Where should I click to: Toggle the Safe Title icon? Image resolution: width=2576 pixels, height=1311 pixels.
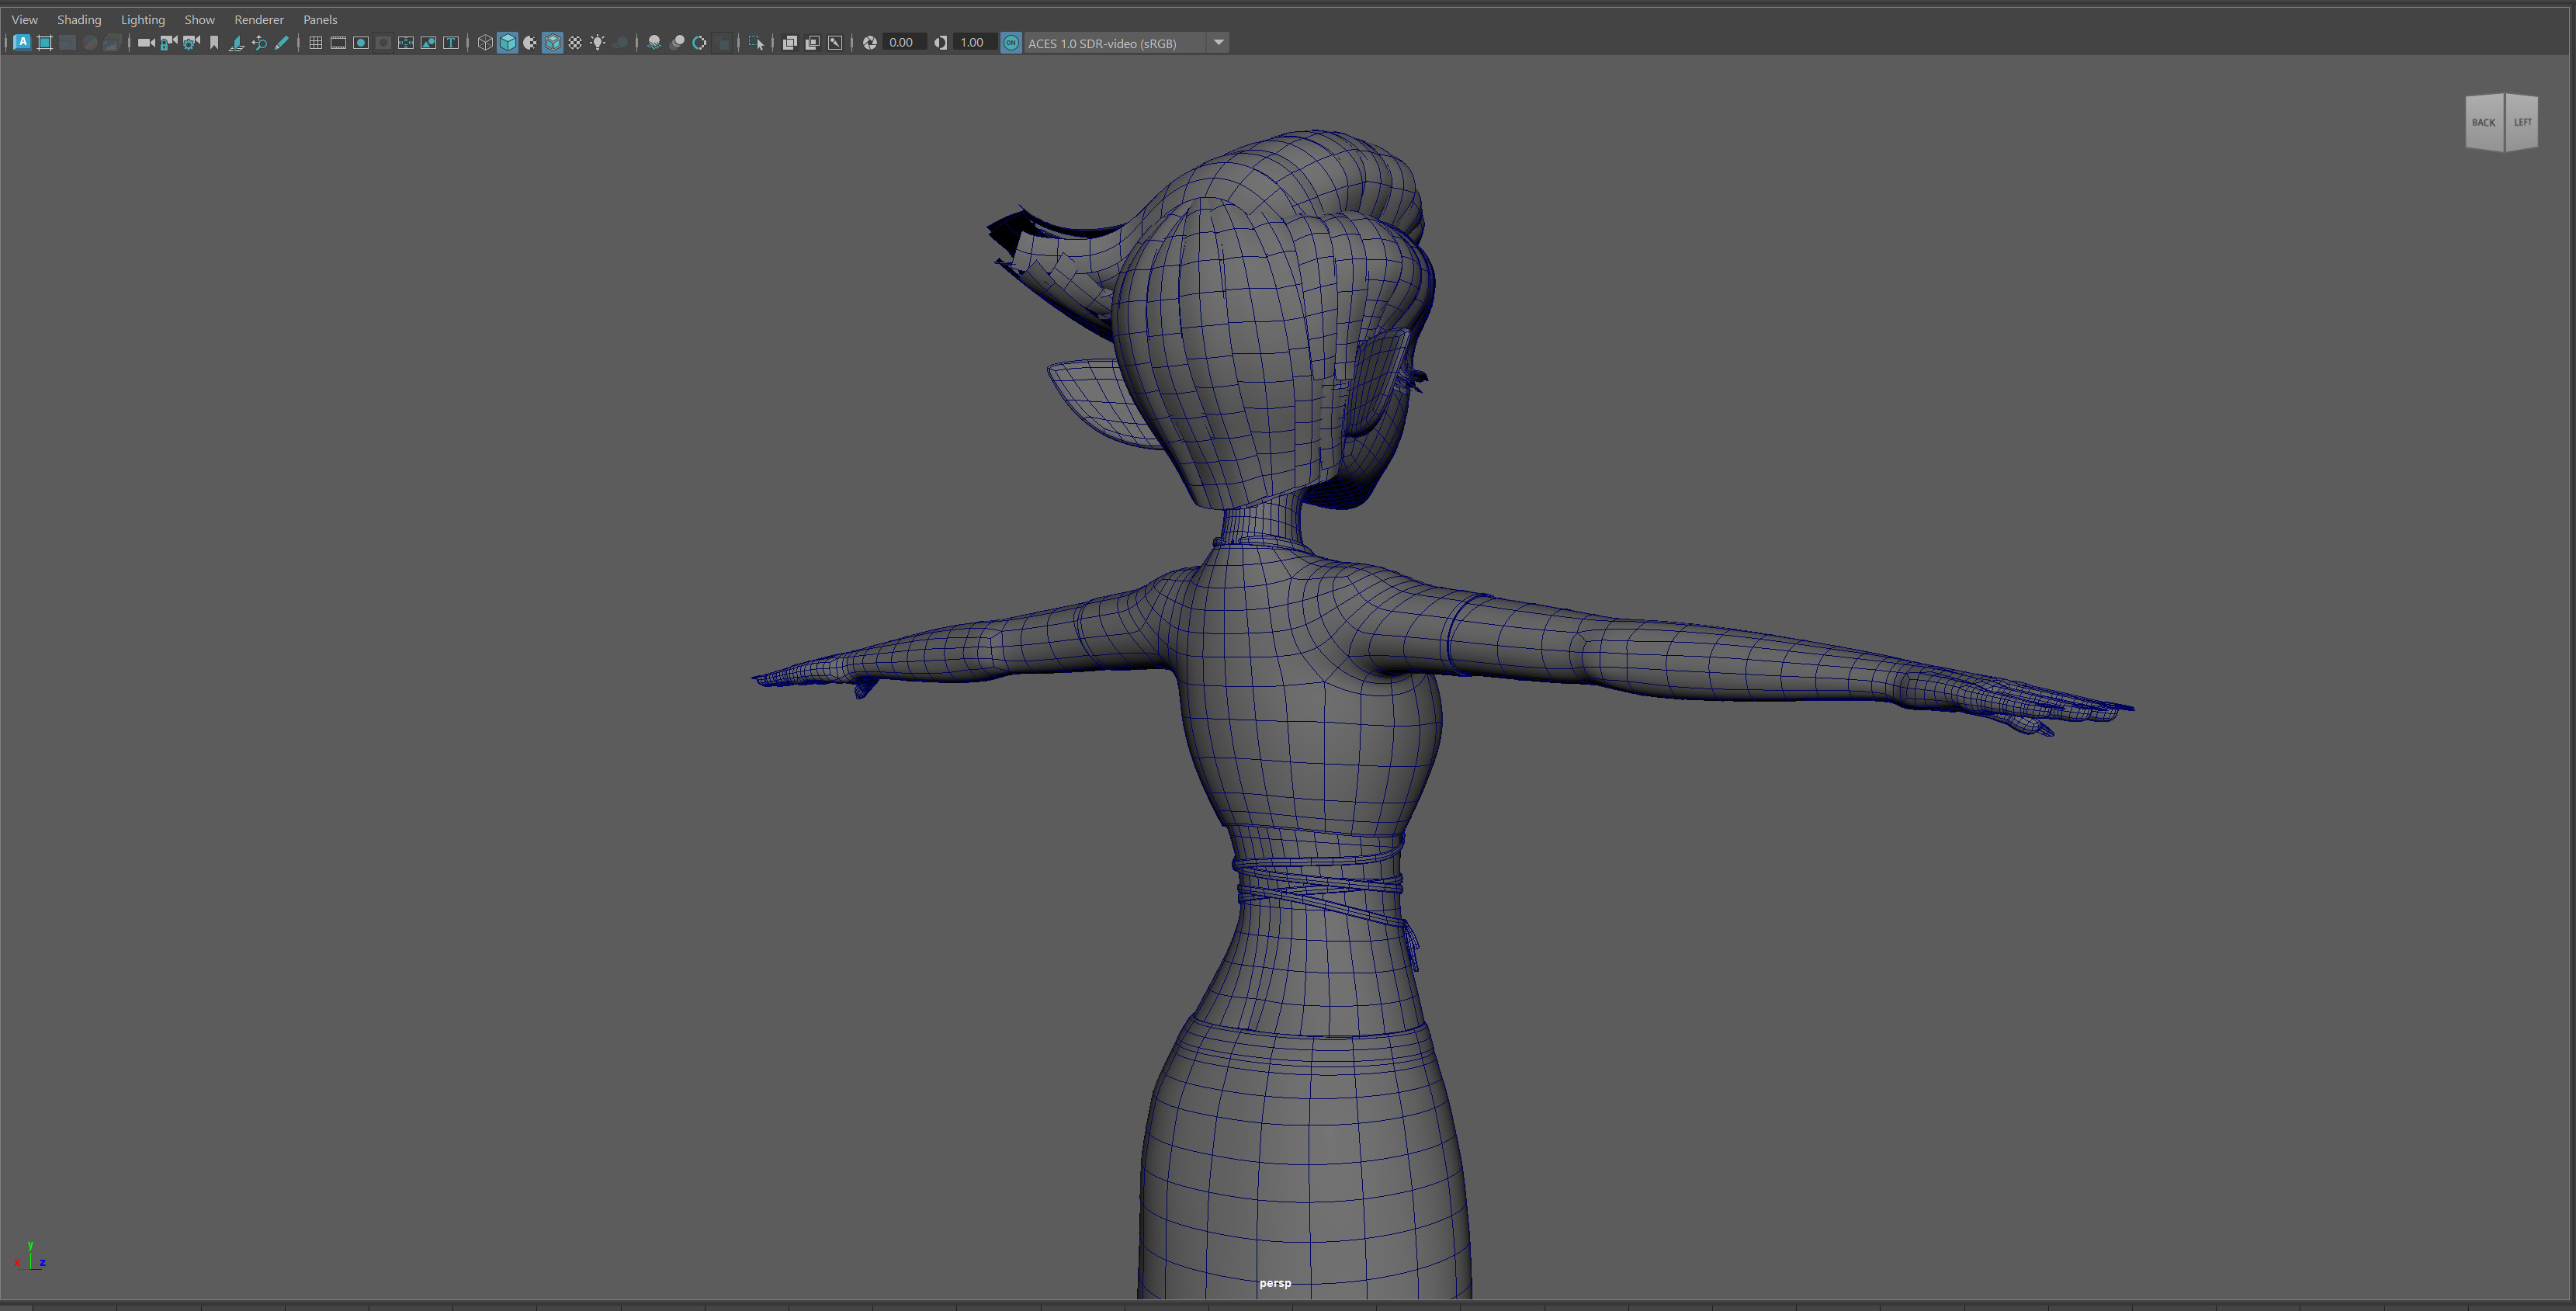click(451, 43)
